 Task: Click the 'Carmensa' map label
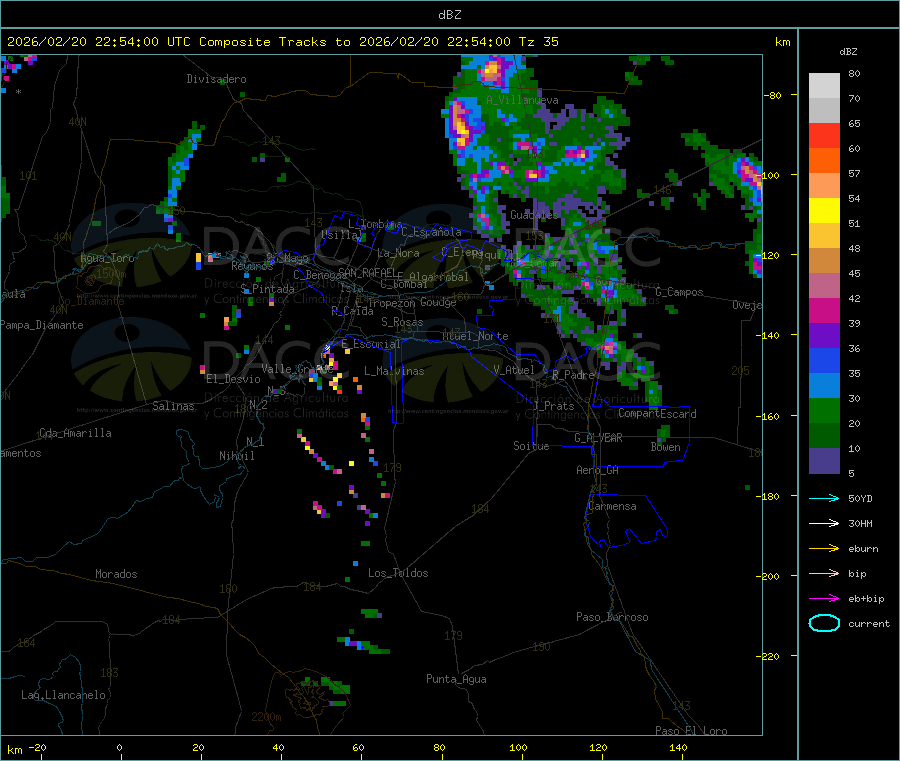(612, 506)
